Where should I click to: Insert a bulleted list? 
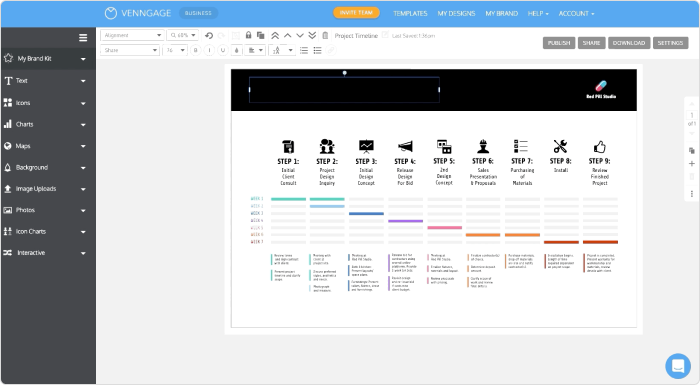[x=317, y=50]
